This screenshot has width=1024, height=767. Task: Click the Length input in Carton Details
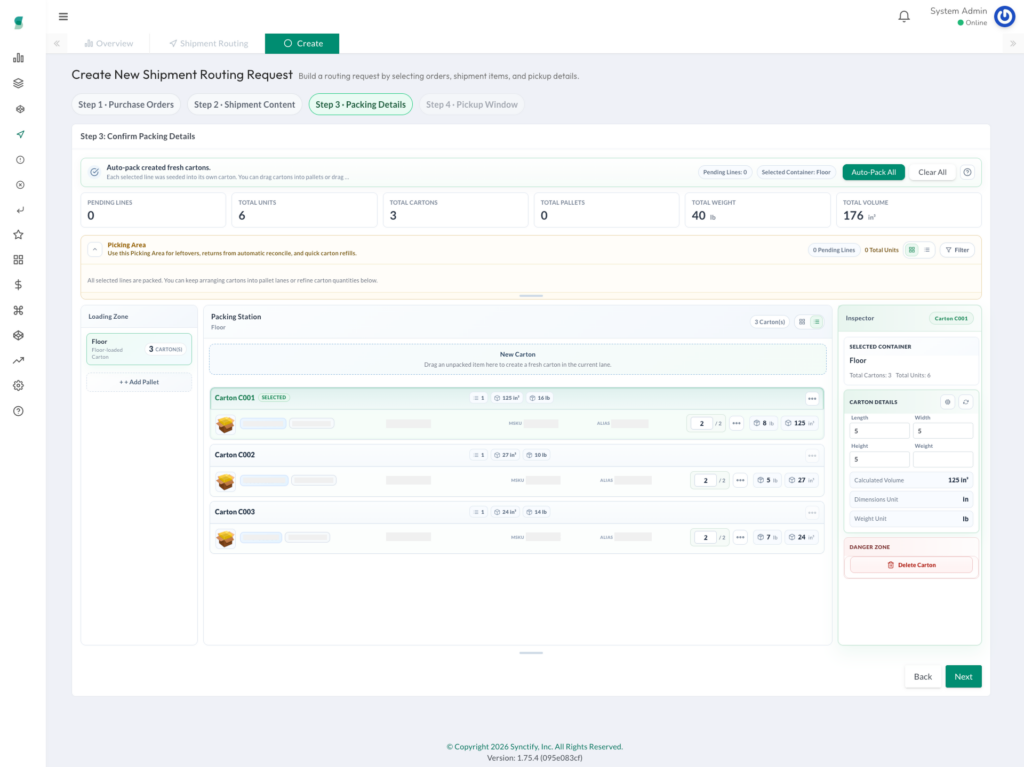click(879, 431)
